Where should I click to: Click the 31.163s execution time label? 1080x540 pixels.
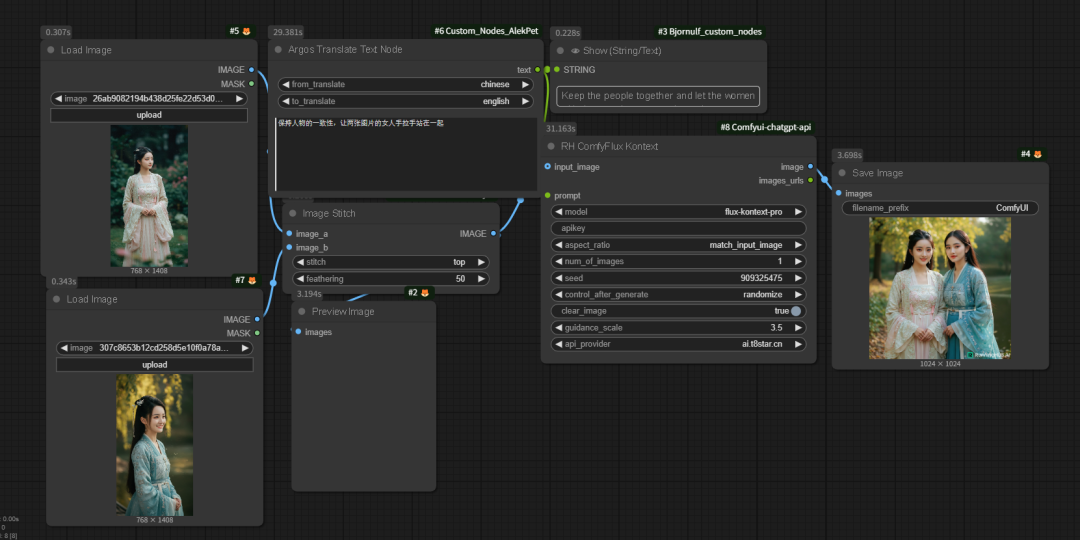pos(561,128)
